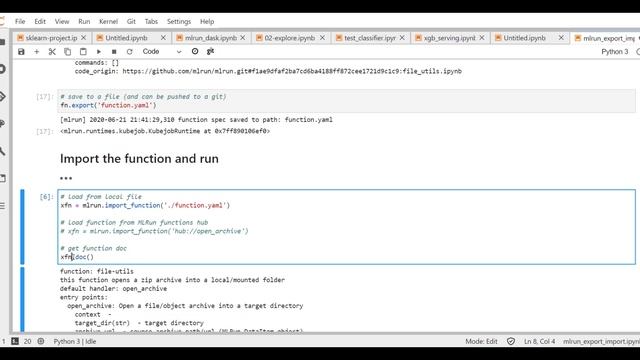This screenshot has height=360, width=640.
Task: Switch to the Untitled.ipynb tab beside xgb_serving
Action: pyautogui.click(x=524, y=38)
